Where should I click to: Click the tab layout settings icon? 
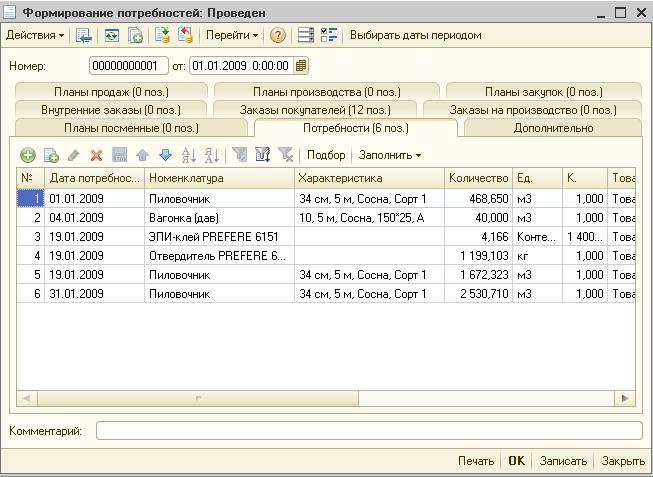coord(306,35)
